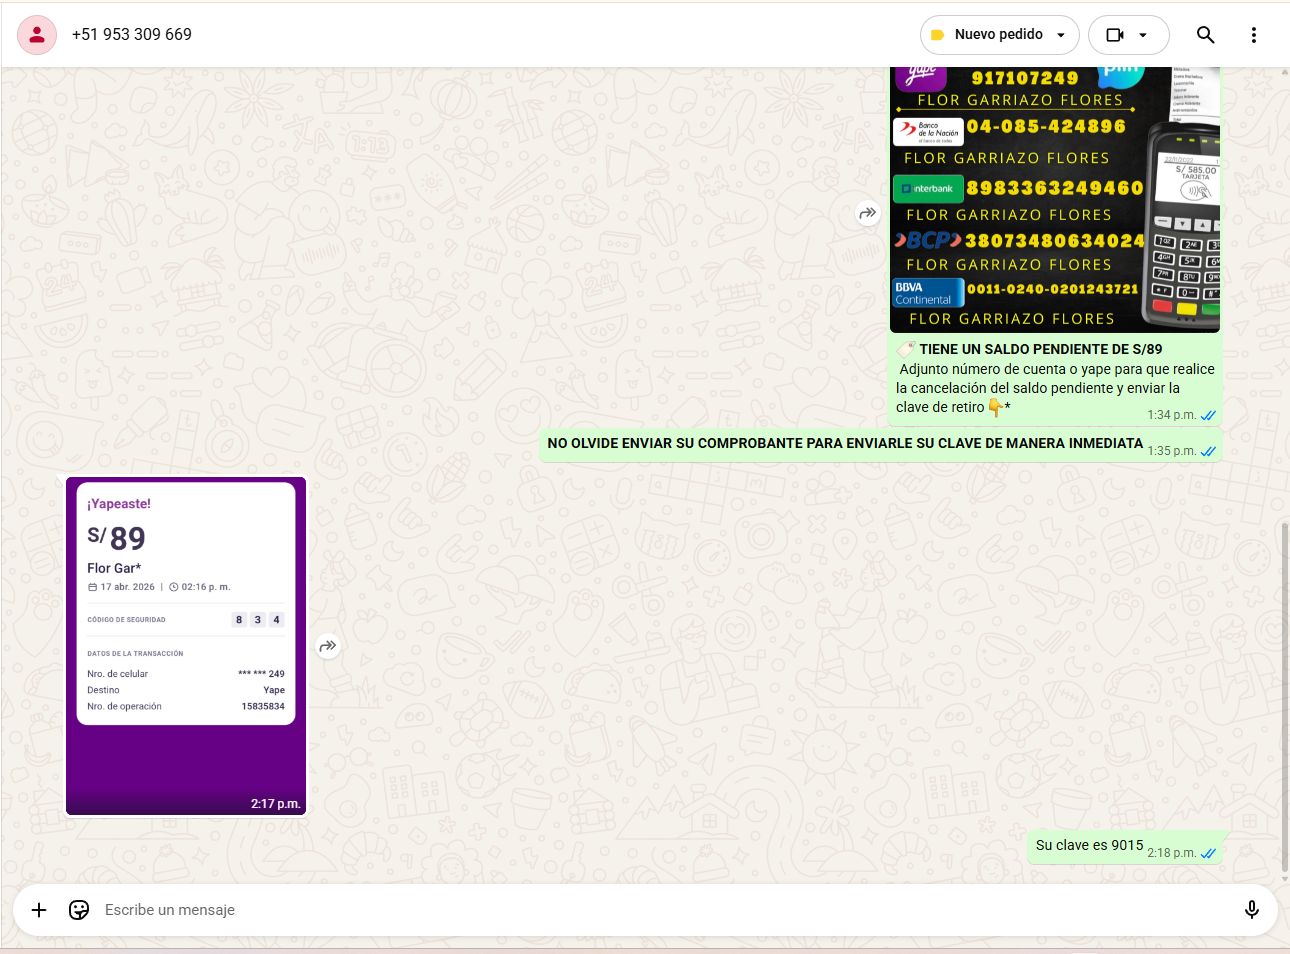Click the contact profile avatar

(37, 35)
